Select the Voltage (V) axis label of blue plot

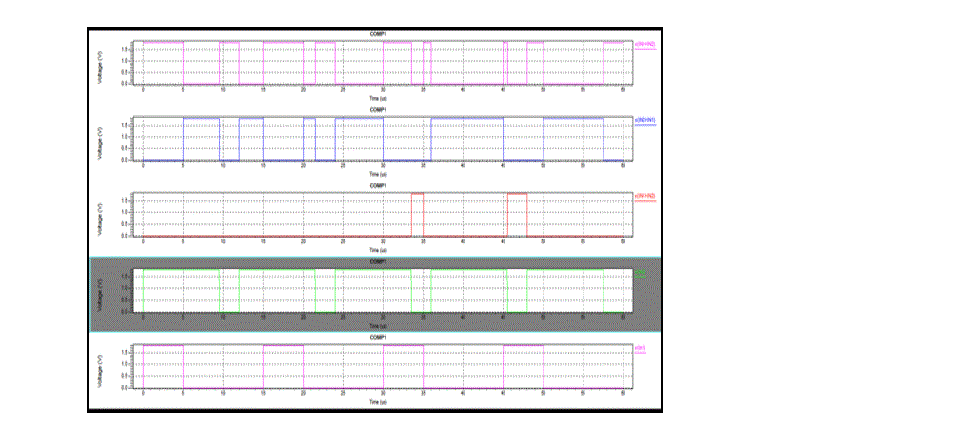[99, 138]
